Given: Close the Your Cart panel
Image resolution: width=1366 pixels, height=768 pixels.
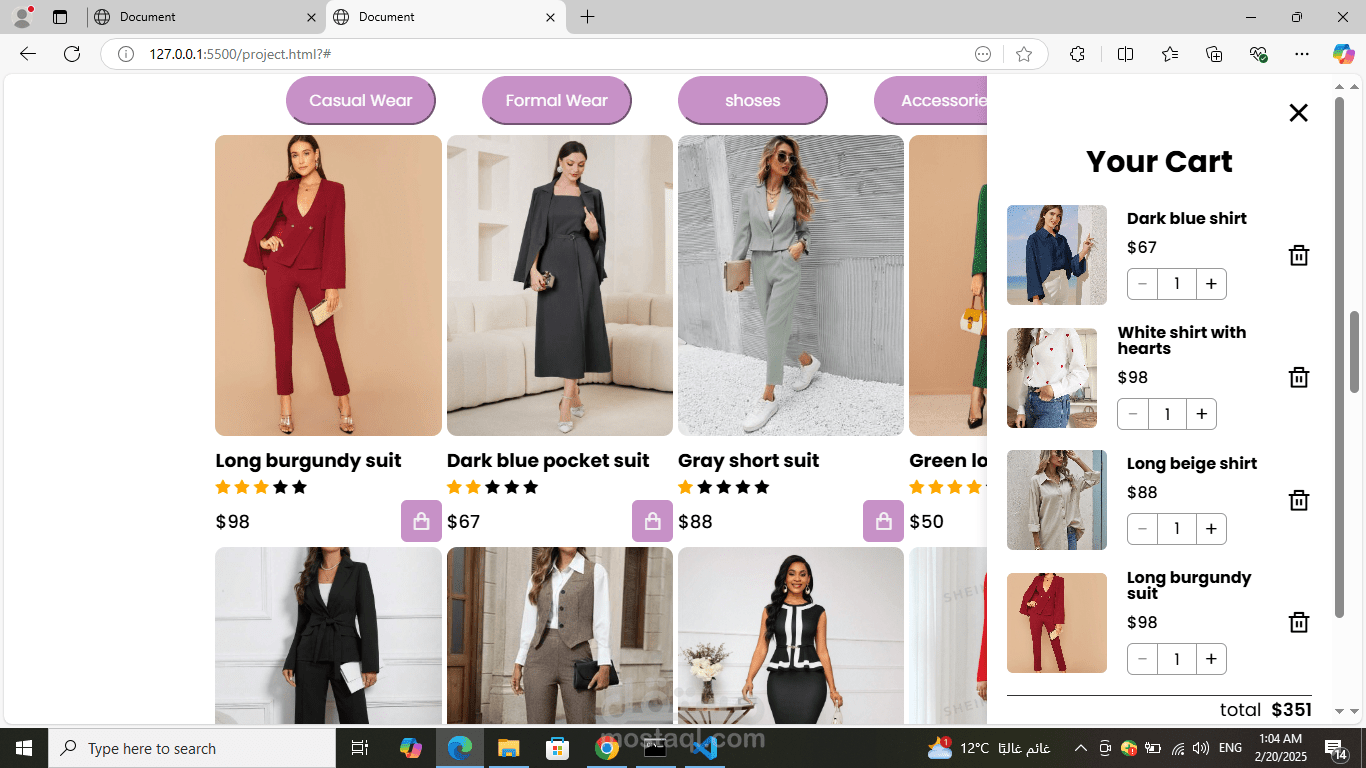Looking at the screenshot, I should 1298,113.
